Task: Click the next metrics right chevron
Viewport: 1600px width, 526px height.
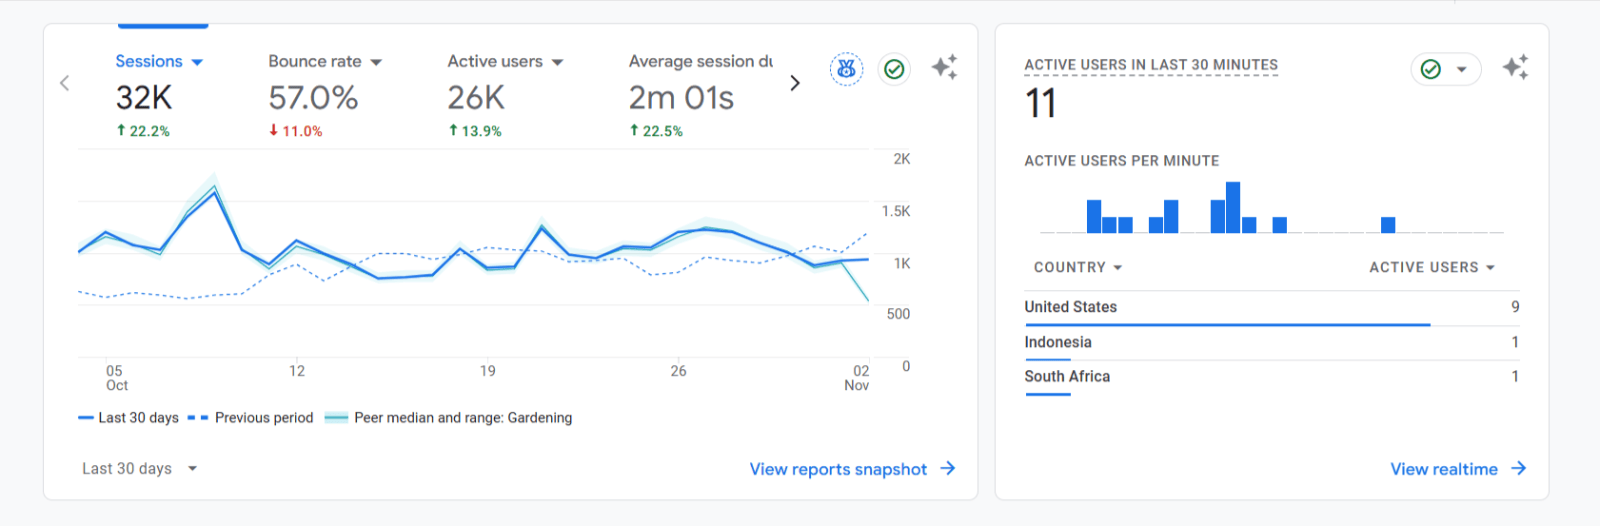Action: tap(795, 83)
